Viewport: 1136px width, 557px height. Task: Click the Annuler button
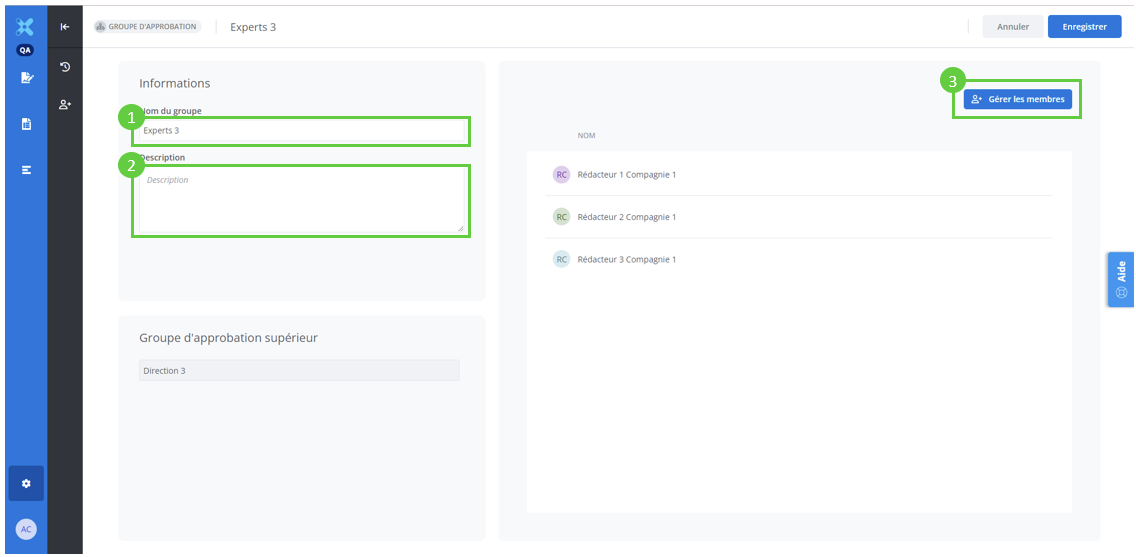point(1013,27)
